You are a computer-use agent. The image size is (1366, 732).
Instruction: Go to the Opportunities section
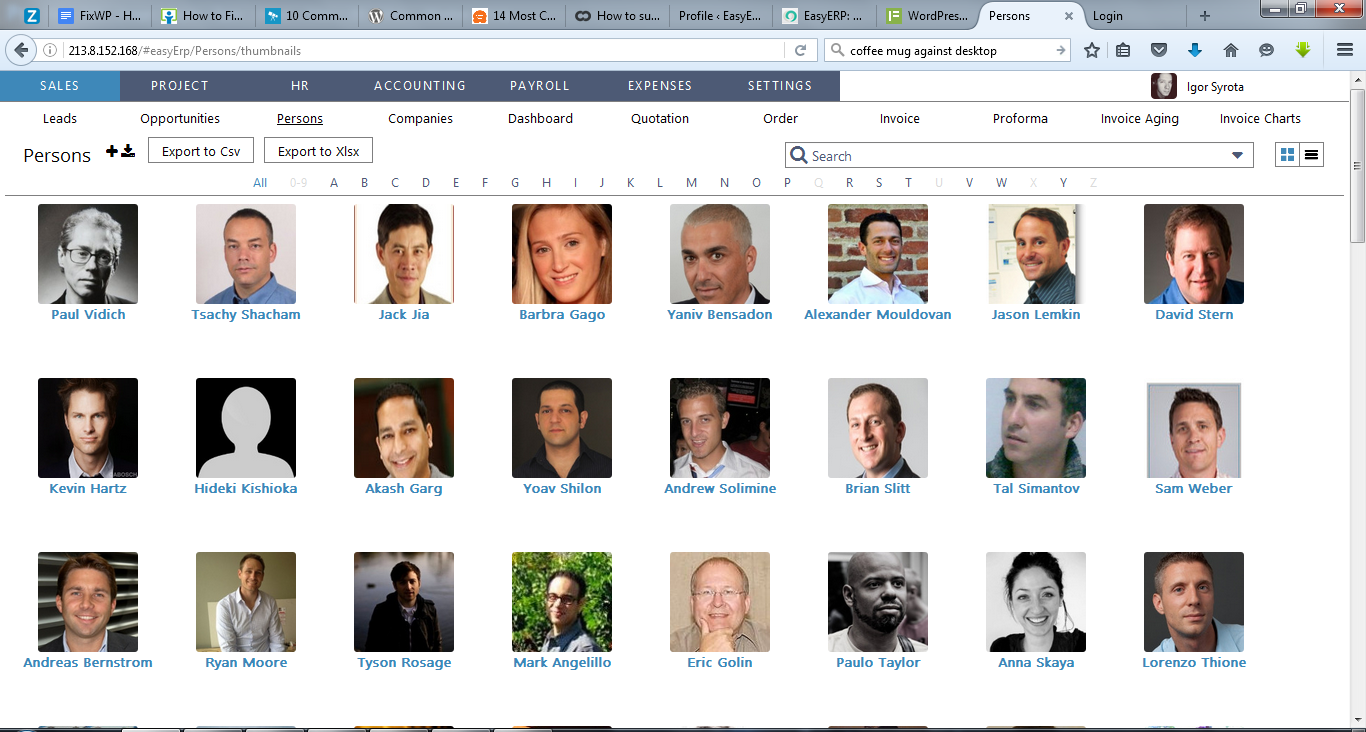click(x=180, y=118)
